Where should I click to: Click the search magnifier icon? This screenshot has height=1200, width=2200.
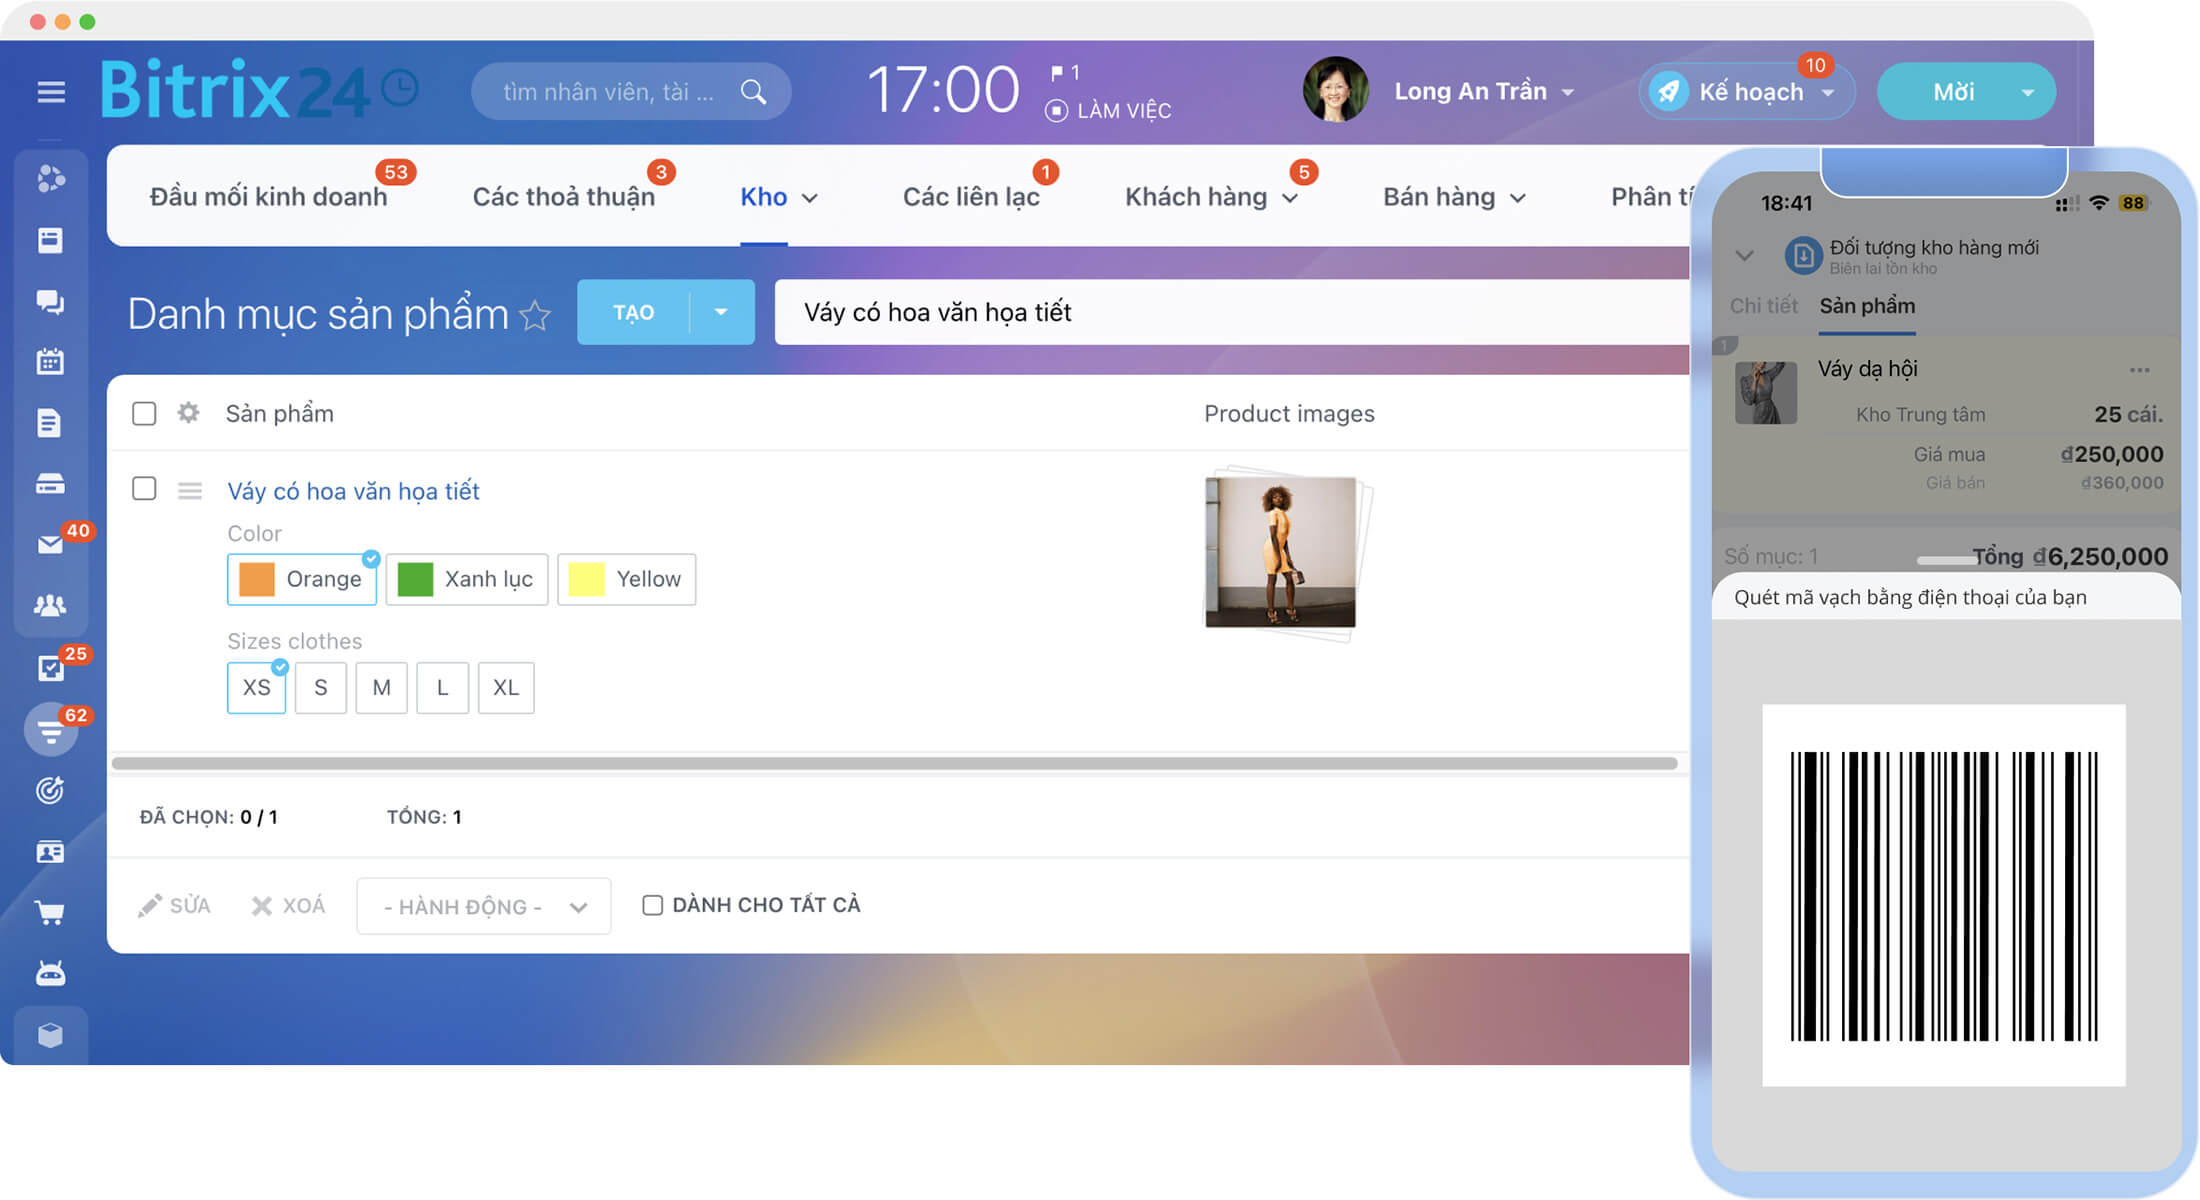tap(753, 92)
